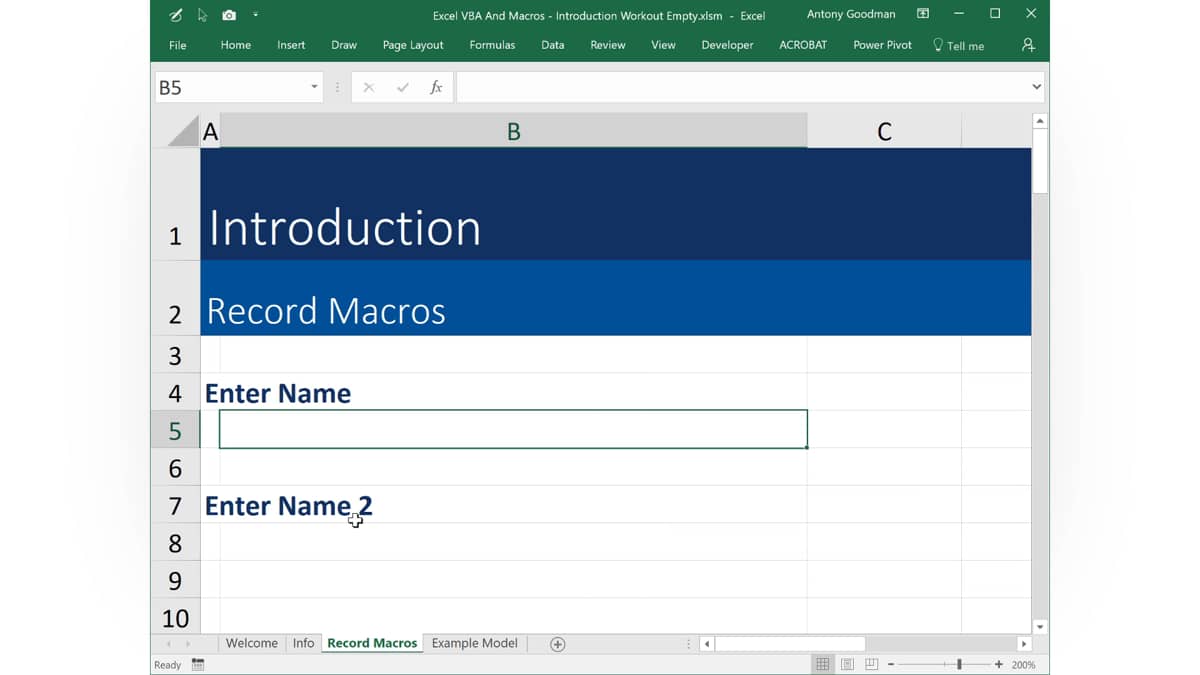The image size is (1200, 675).
Task: Select row 8 header
Action: pos(175,543)
